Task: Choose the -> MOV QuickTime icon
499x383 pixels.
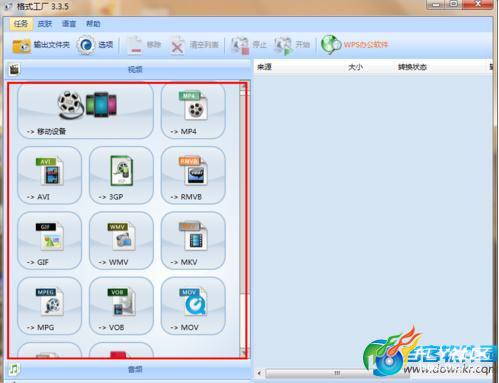Action: pyautogui.click(x=193, y=306)
